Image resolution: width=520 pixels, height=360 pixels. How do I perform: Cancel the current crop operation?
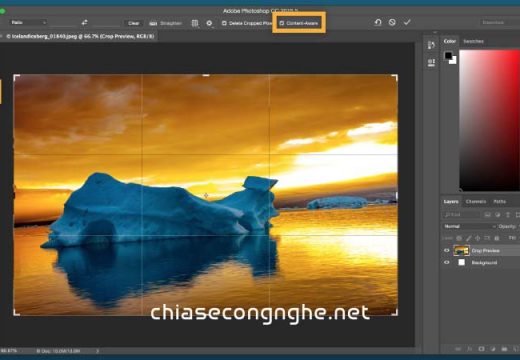coord(392,22)
